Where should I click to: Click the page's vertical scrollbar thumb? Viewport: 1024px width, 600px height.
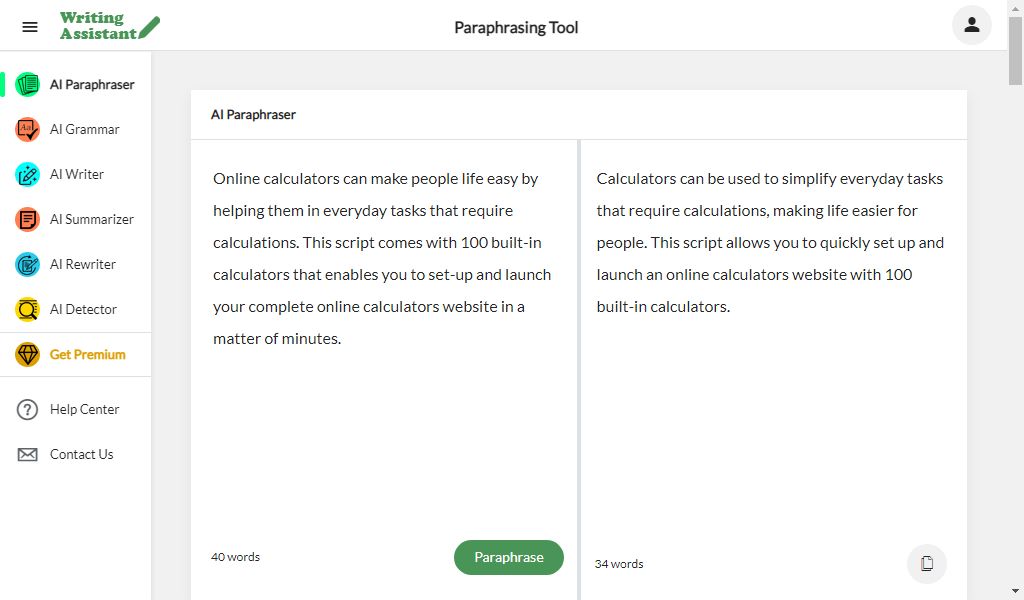1015,50
